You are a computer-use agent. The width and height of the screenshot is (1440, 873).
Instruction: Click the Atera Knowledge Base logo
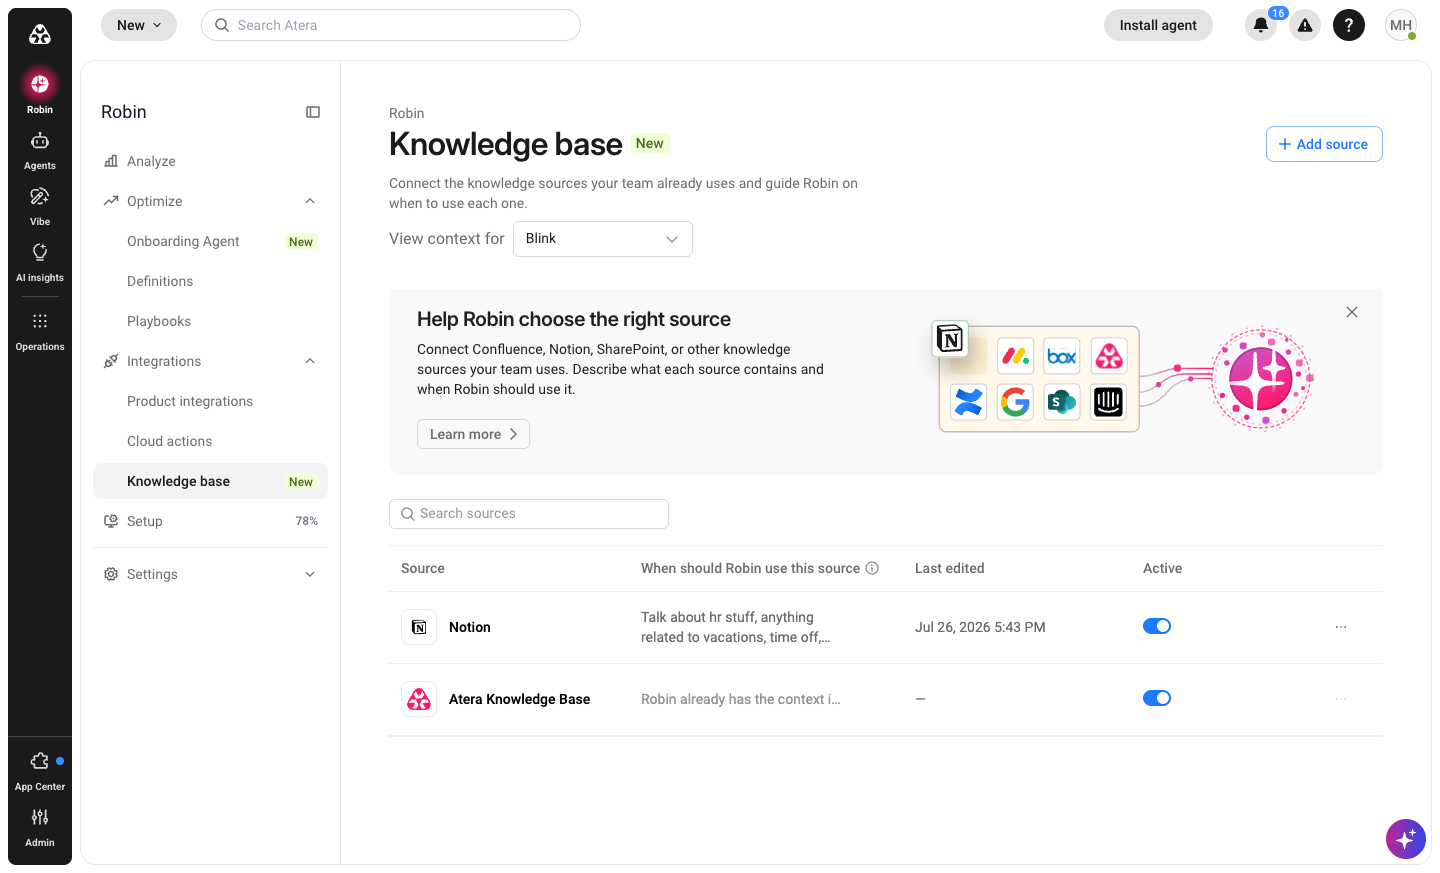coord(419,699)
